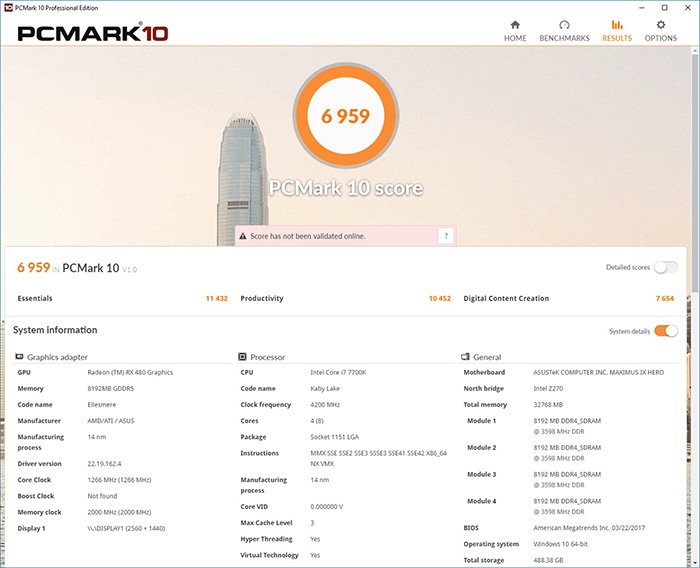Click the Module 4 memory entry
The width and height of the screenshot is (700, 568).
(567, 506)
